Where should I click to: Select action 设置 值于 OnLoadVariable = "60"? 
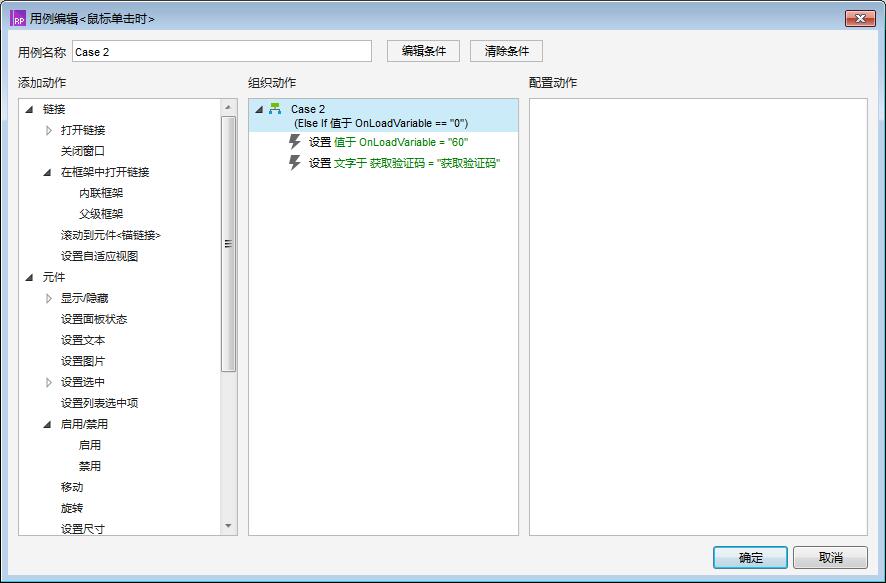[x=389, y=142]
